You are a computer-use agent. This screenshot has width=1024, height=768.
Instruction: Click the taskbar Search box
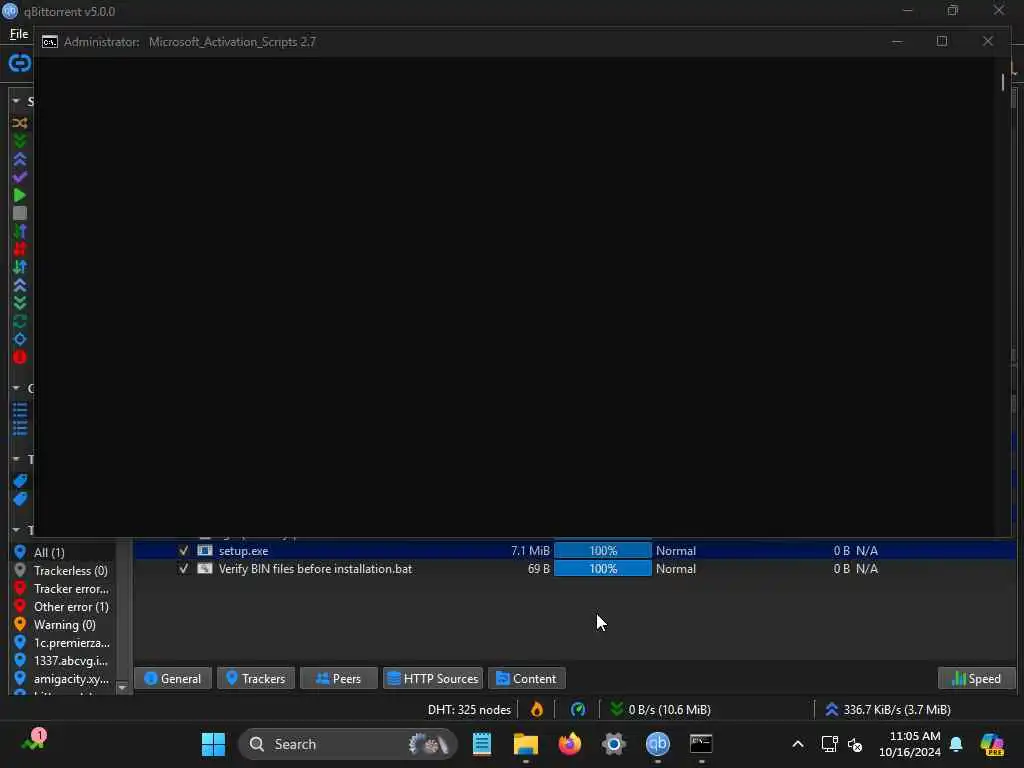click(348, 744)
